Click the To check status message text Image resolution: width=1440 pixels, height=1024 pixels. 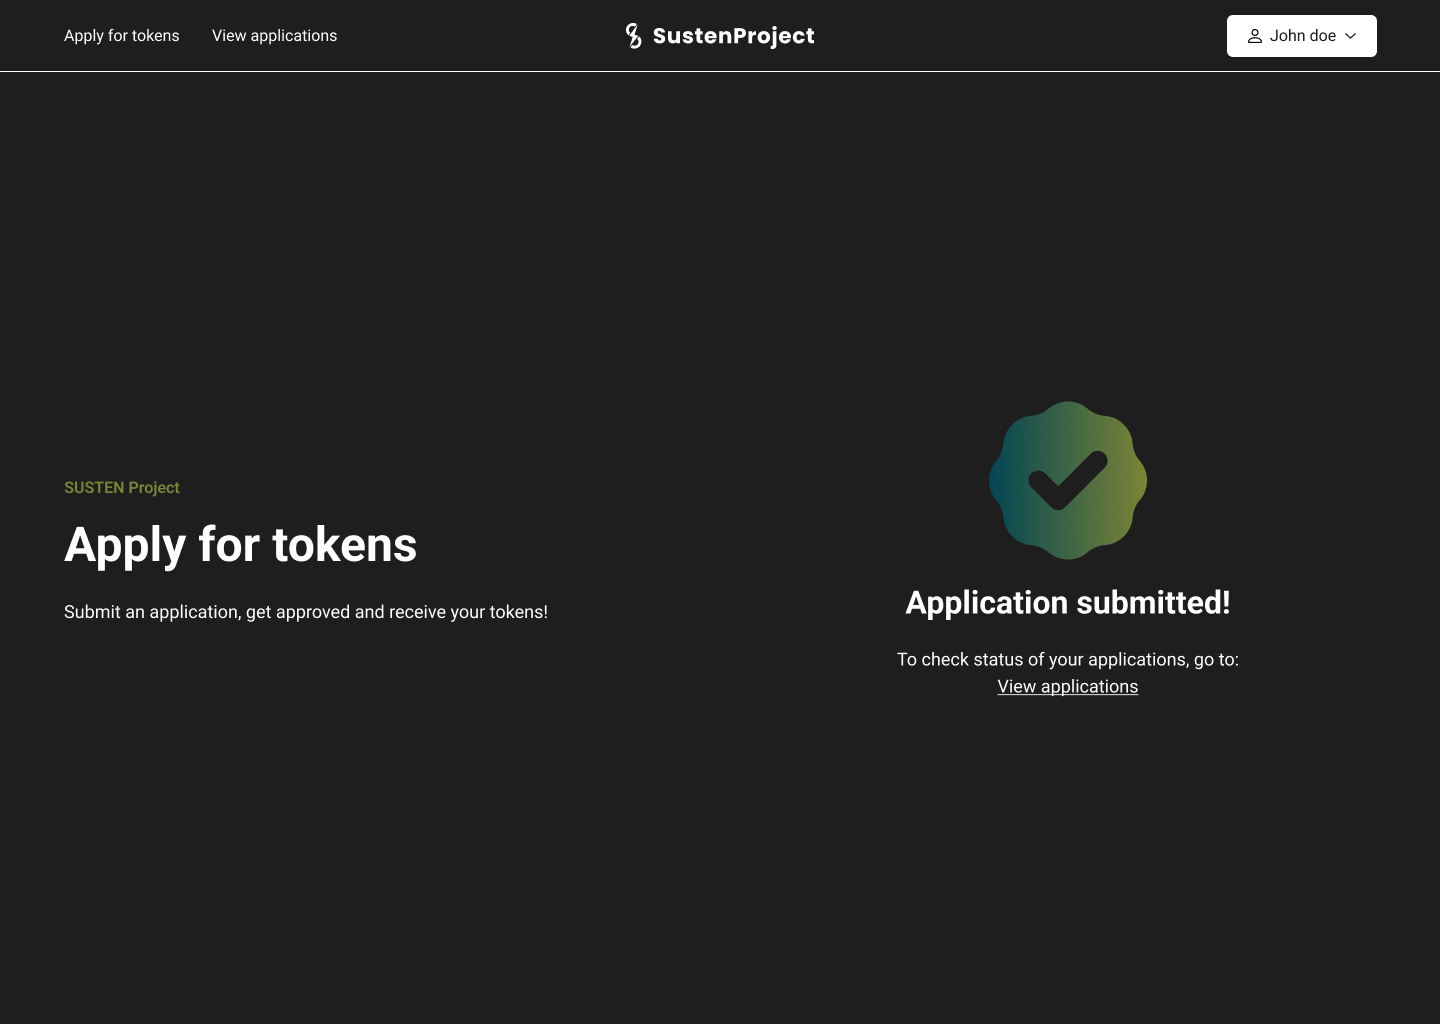click(1067, 660)
